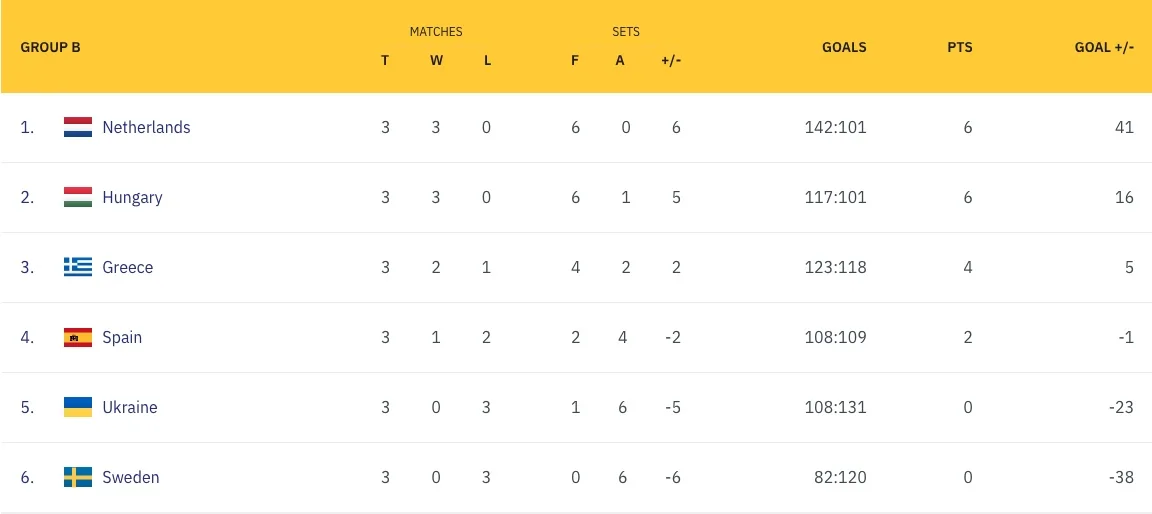Click Sweden goals score 82:120

click(839, 477)
